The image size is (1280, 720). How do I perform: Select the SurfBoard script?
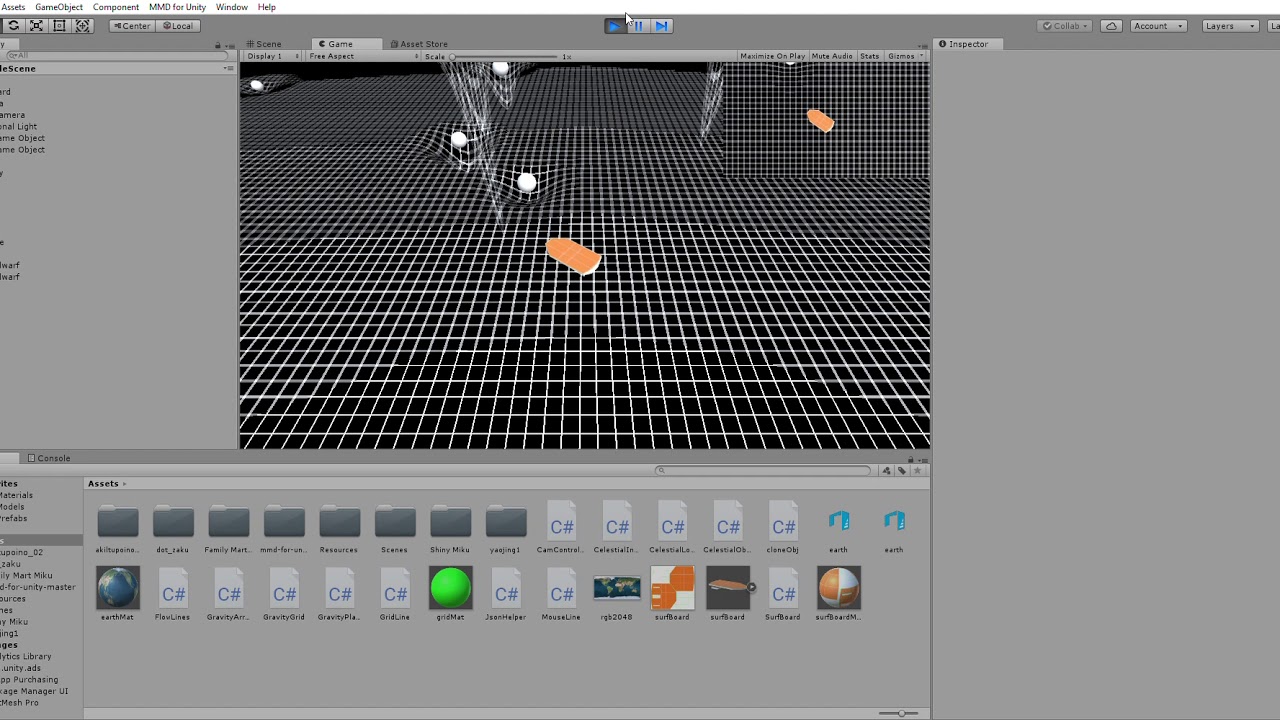[x=783, y=594]
